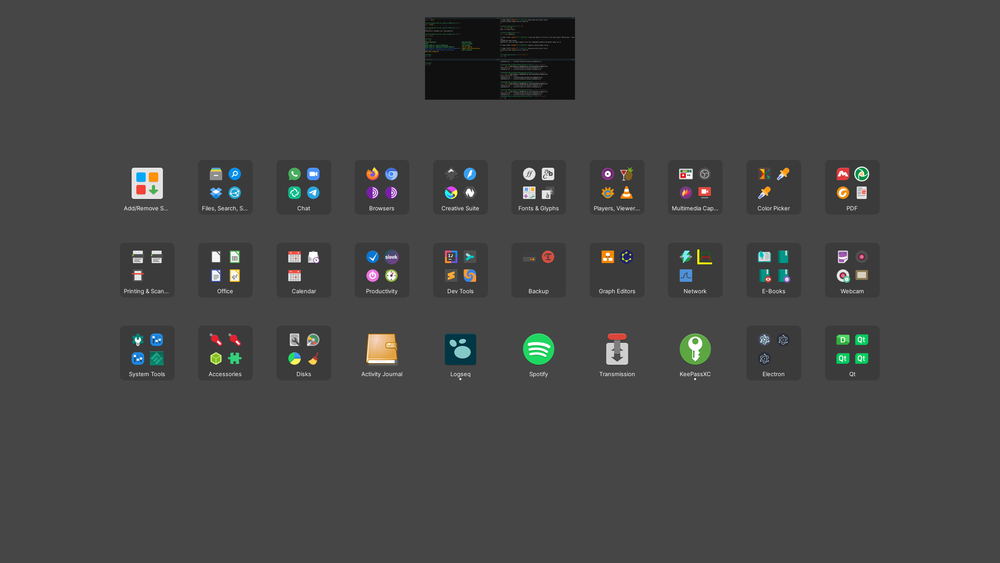1000x563 pixels.
Task: Open the Multimedia Capture folder
Action: 695,187
